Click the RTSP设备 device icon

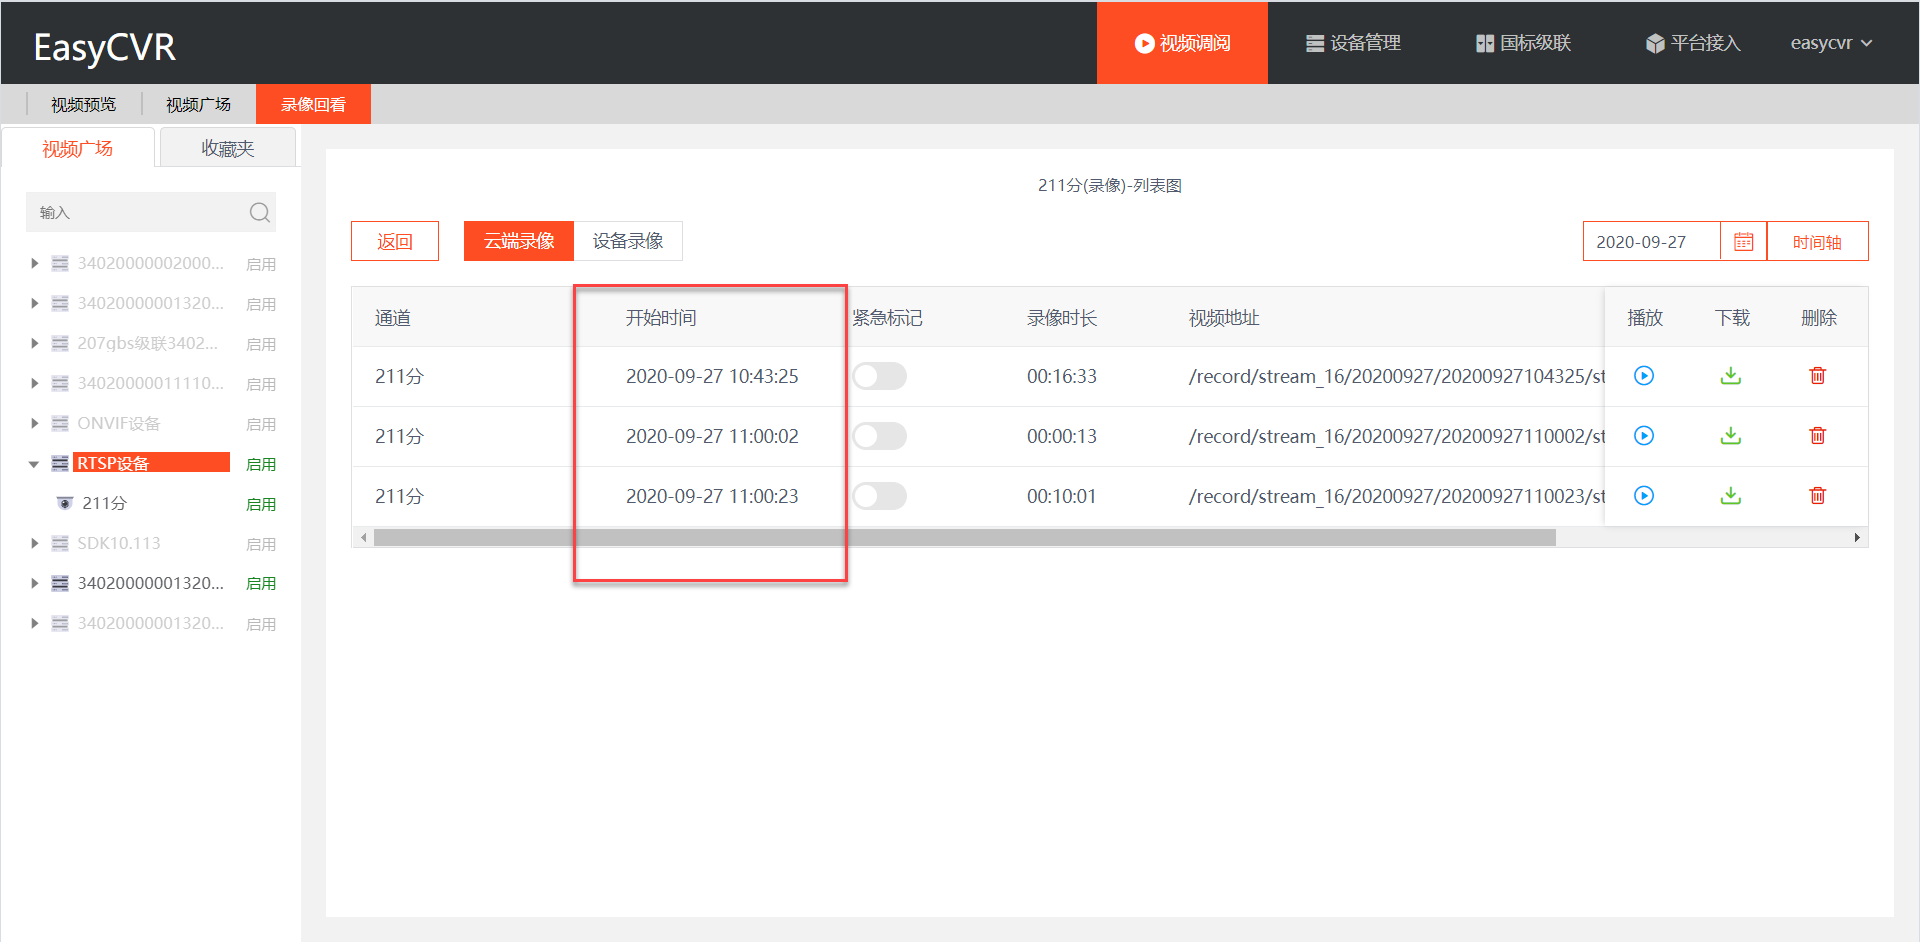[60, 463]
